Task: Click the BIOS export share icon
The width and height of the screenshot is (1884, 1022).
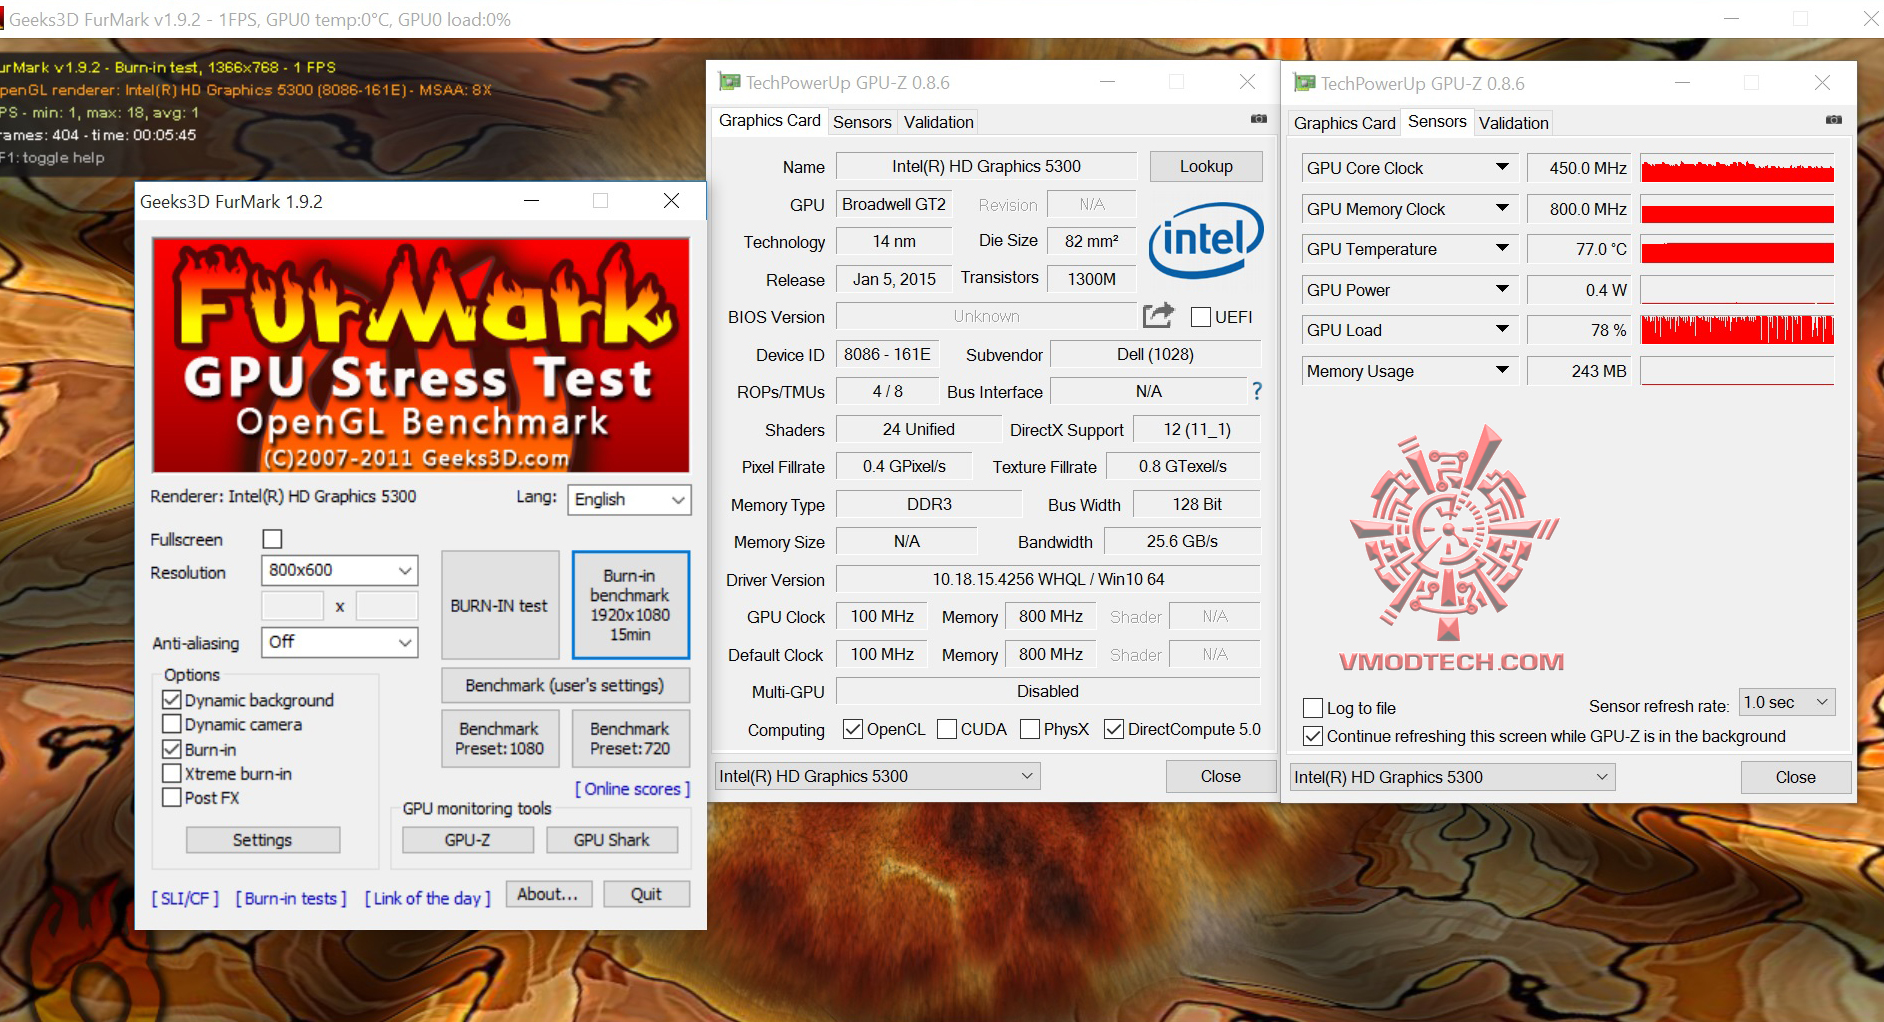Action: (x=1158, y=316)
